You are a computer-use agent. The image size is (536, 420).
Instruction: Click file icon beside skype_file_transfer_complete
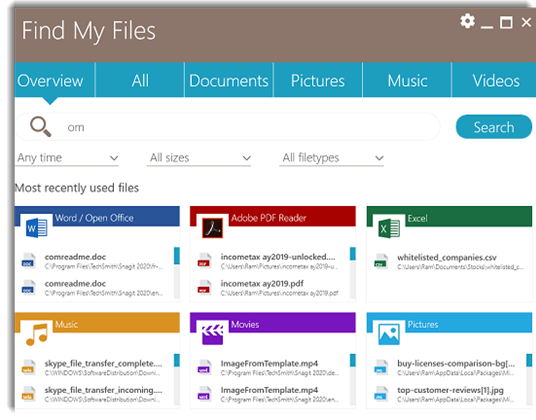(28, 367)
